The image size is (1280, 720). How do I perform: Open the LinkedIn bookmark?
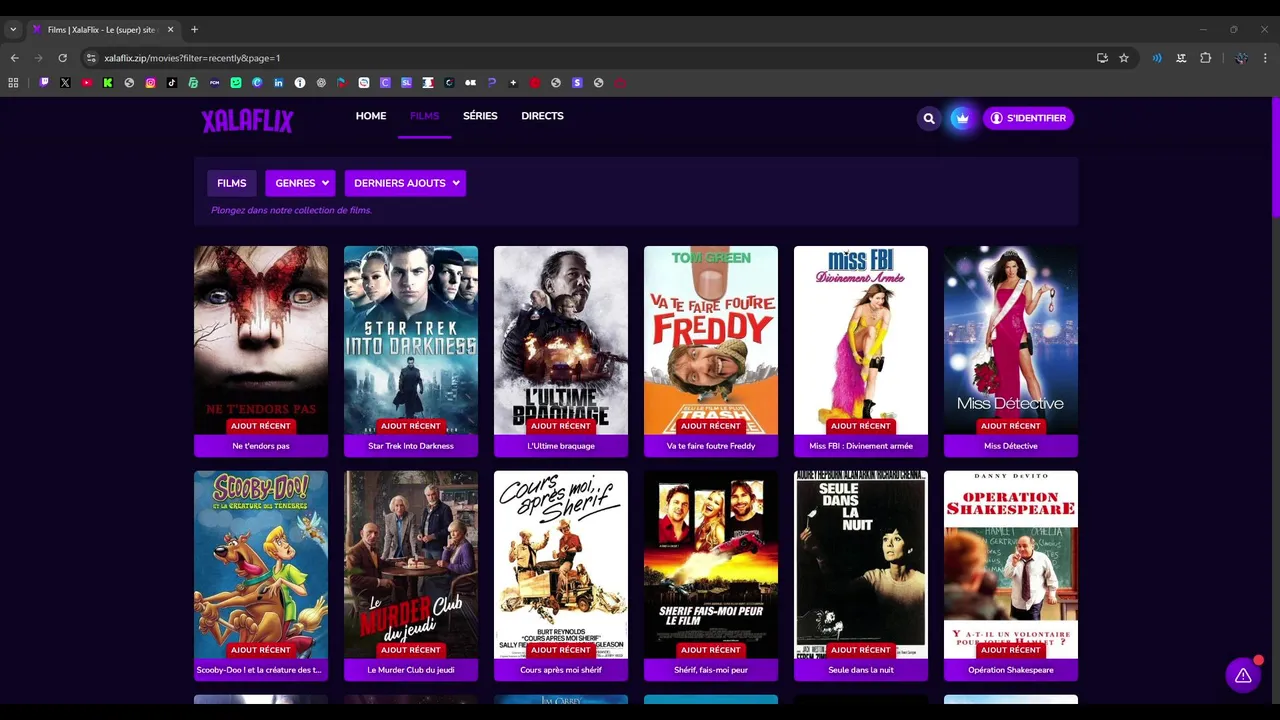coord(278,83)
